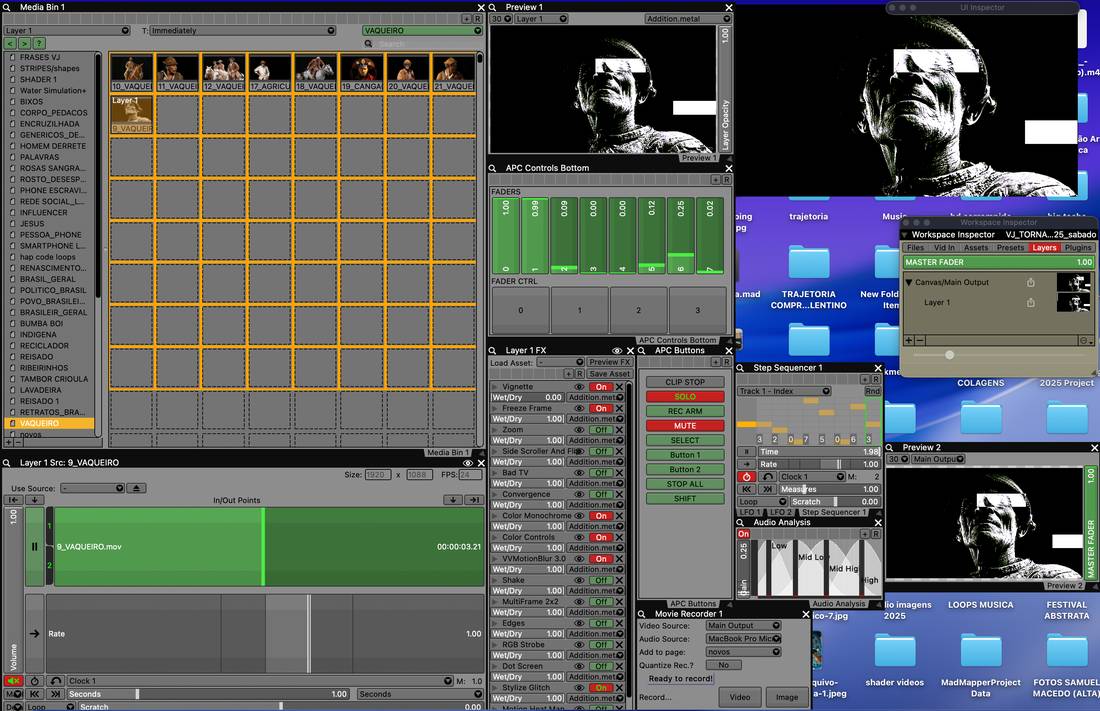
Task: Reset Step Sequencer with curved arrow
Action: tap(767, 477)
